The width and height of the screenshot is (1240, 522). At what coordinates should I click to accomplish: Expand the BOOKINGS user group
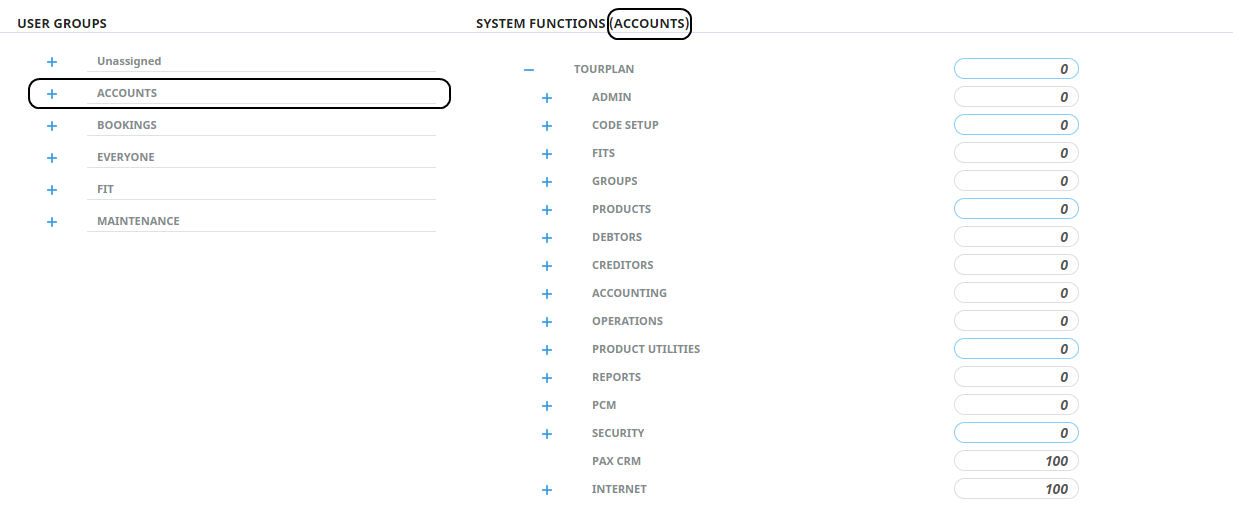52,126
